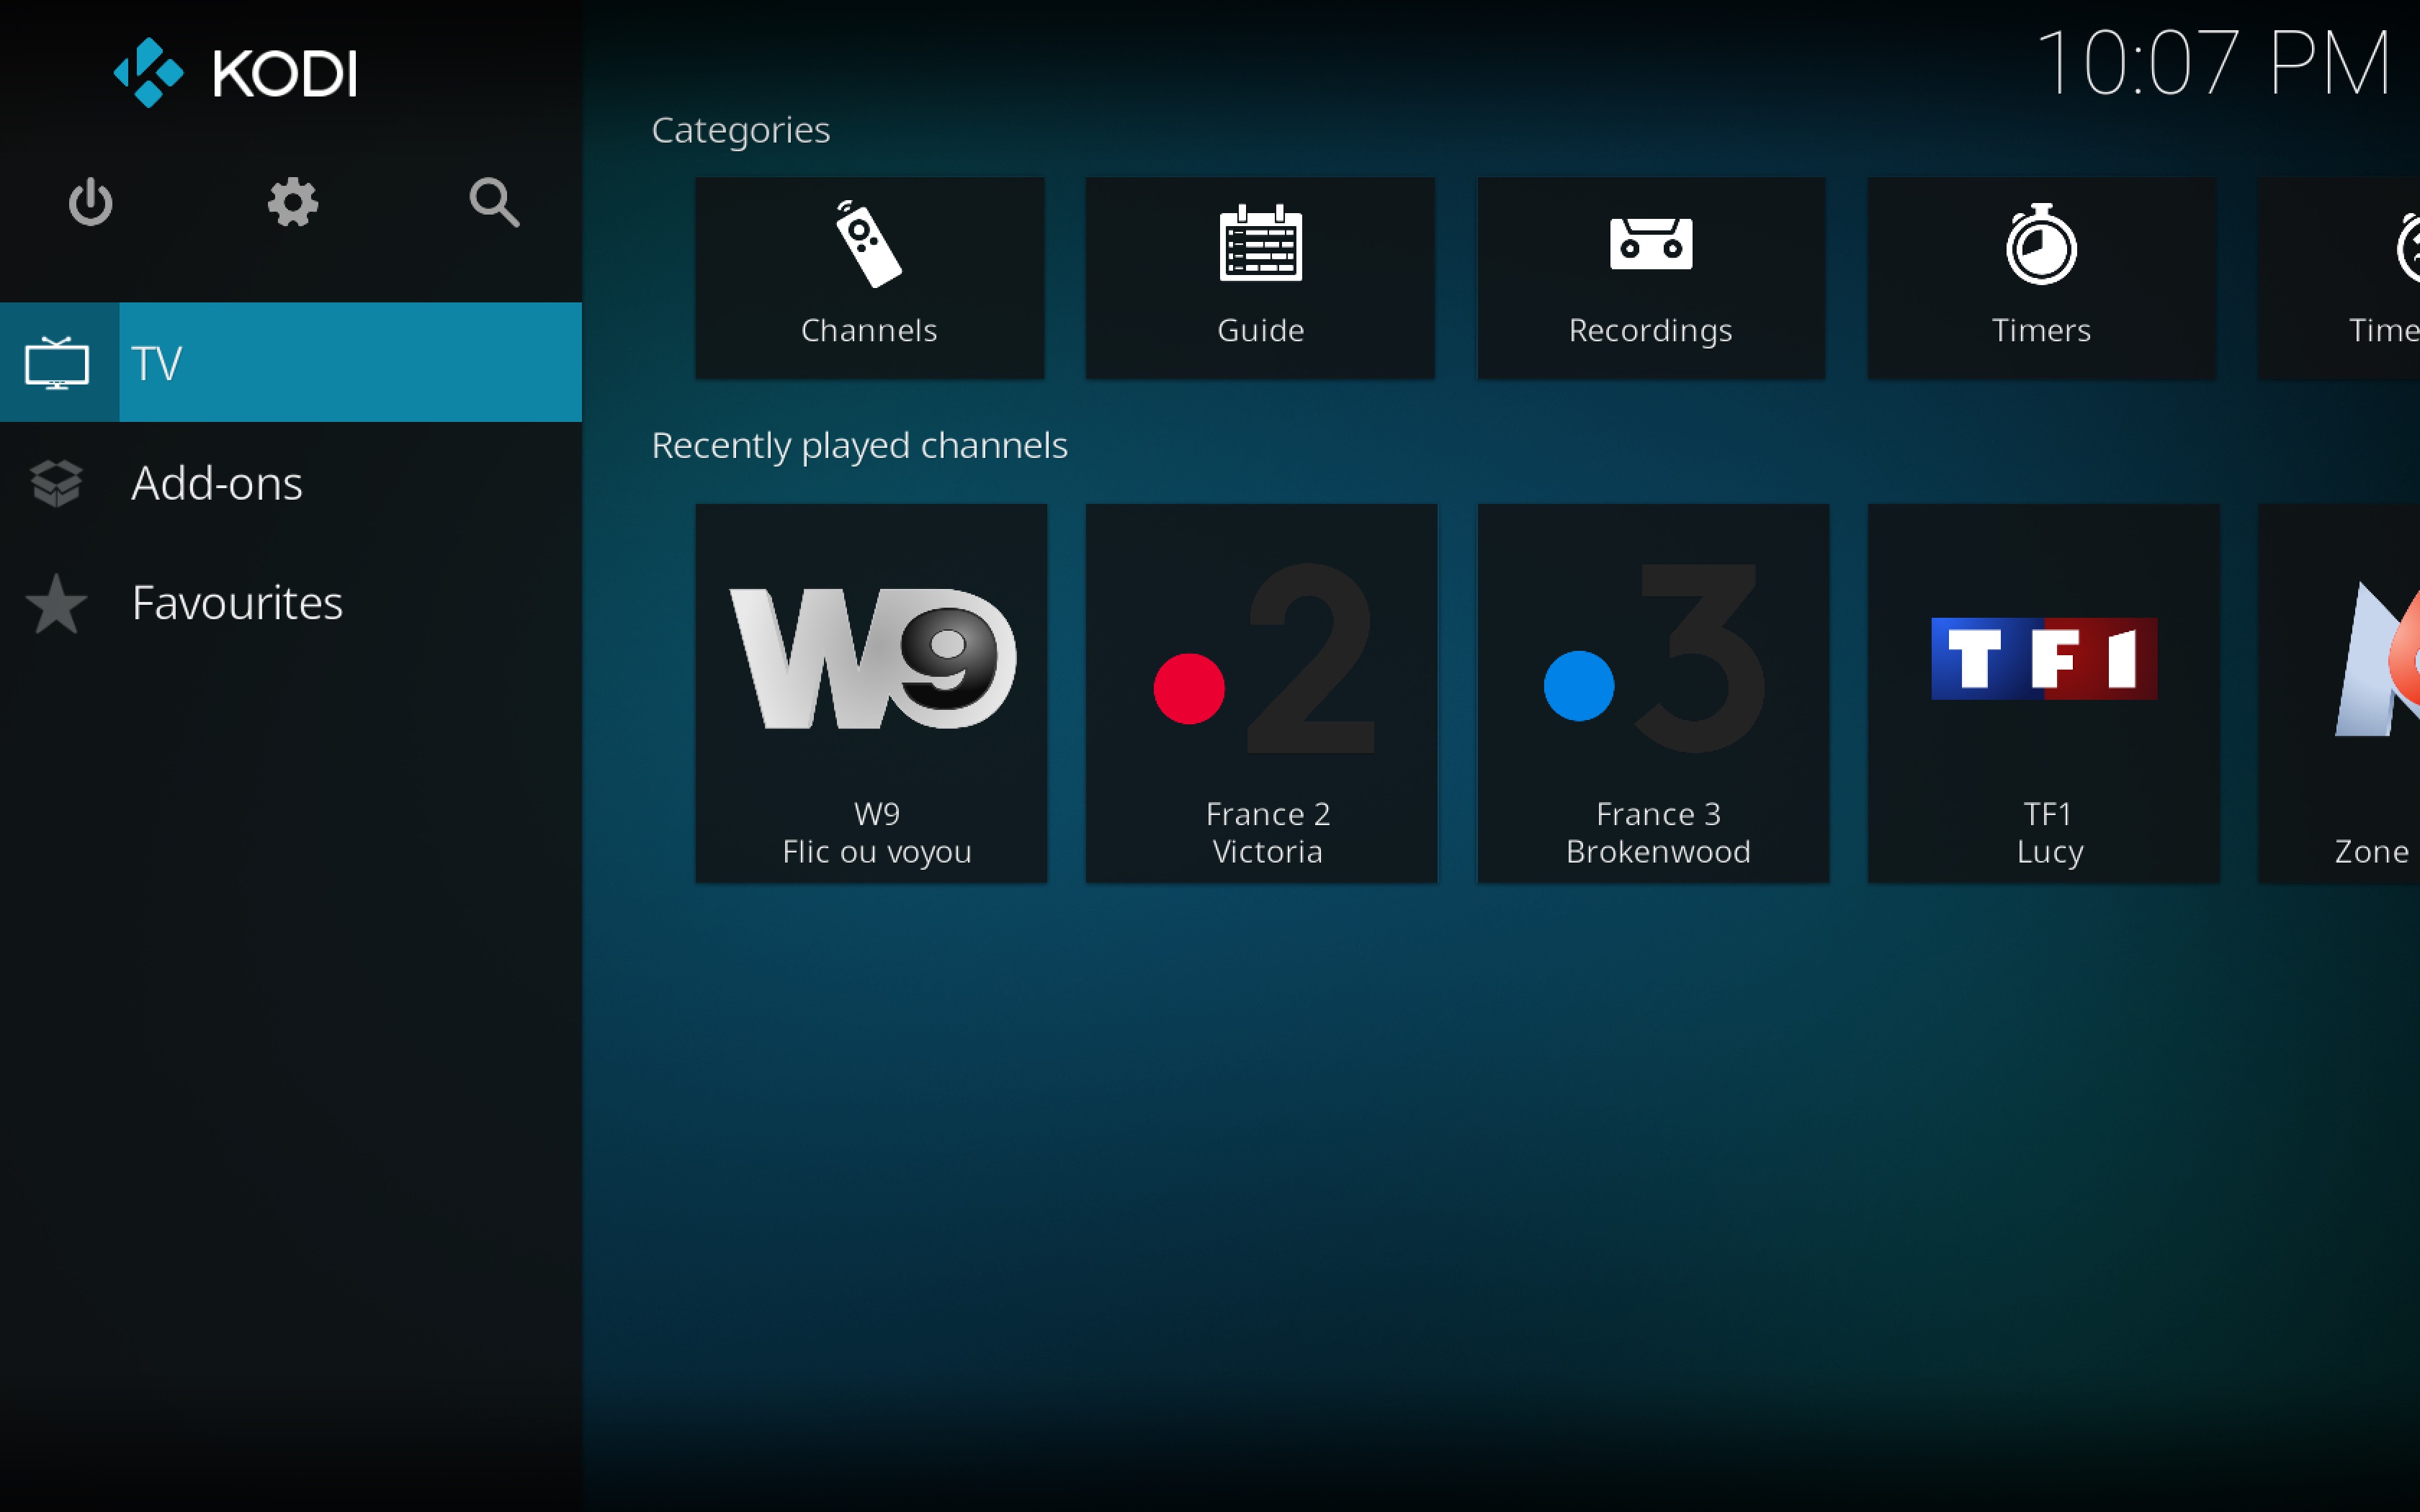Open search with the magnifier icon

coord(494,203)
